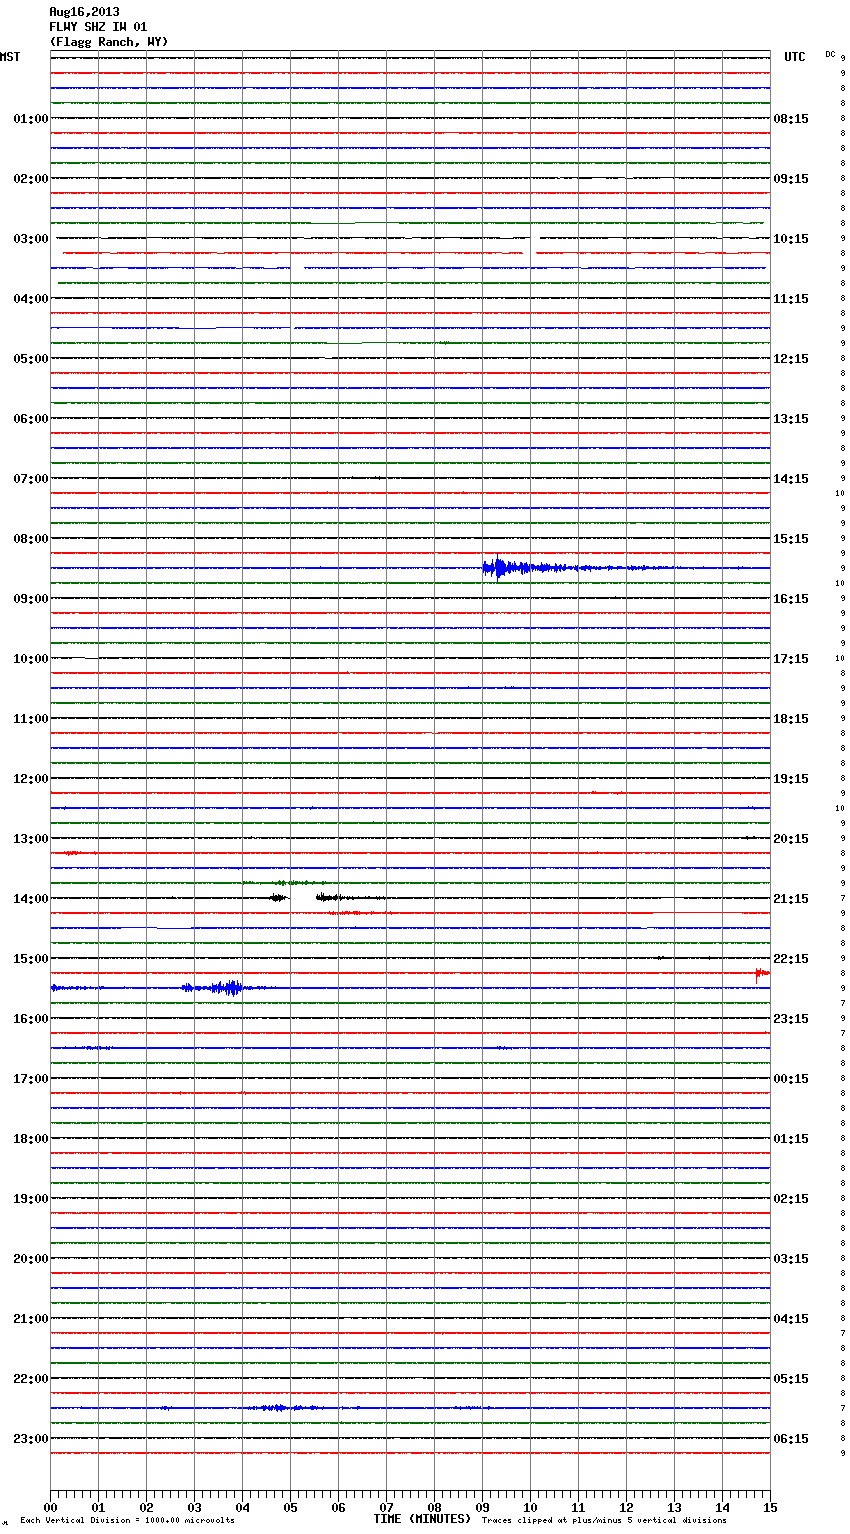
Task: Click the 11:00 MST time label
Action: point(30,719)
